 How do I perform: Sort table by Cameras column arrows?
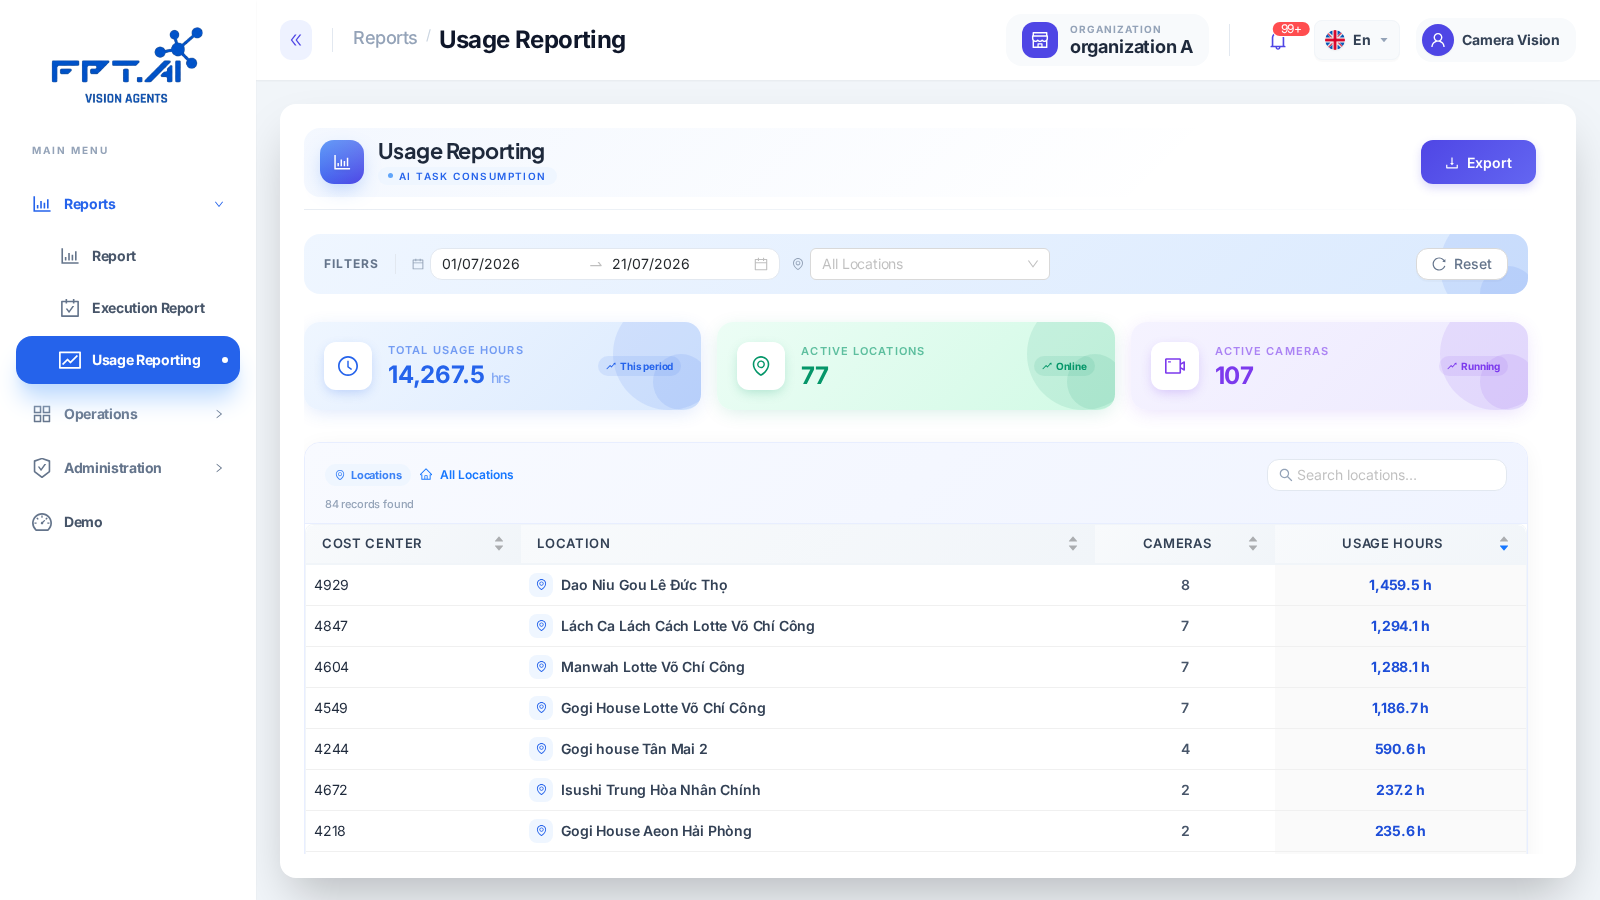1253,544
